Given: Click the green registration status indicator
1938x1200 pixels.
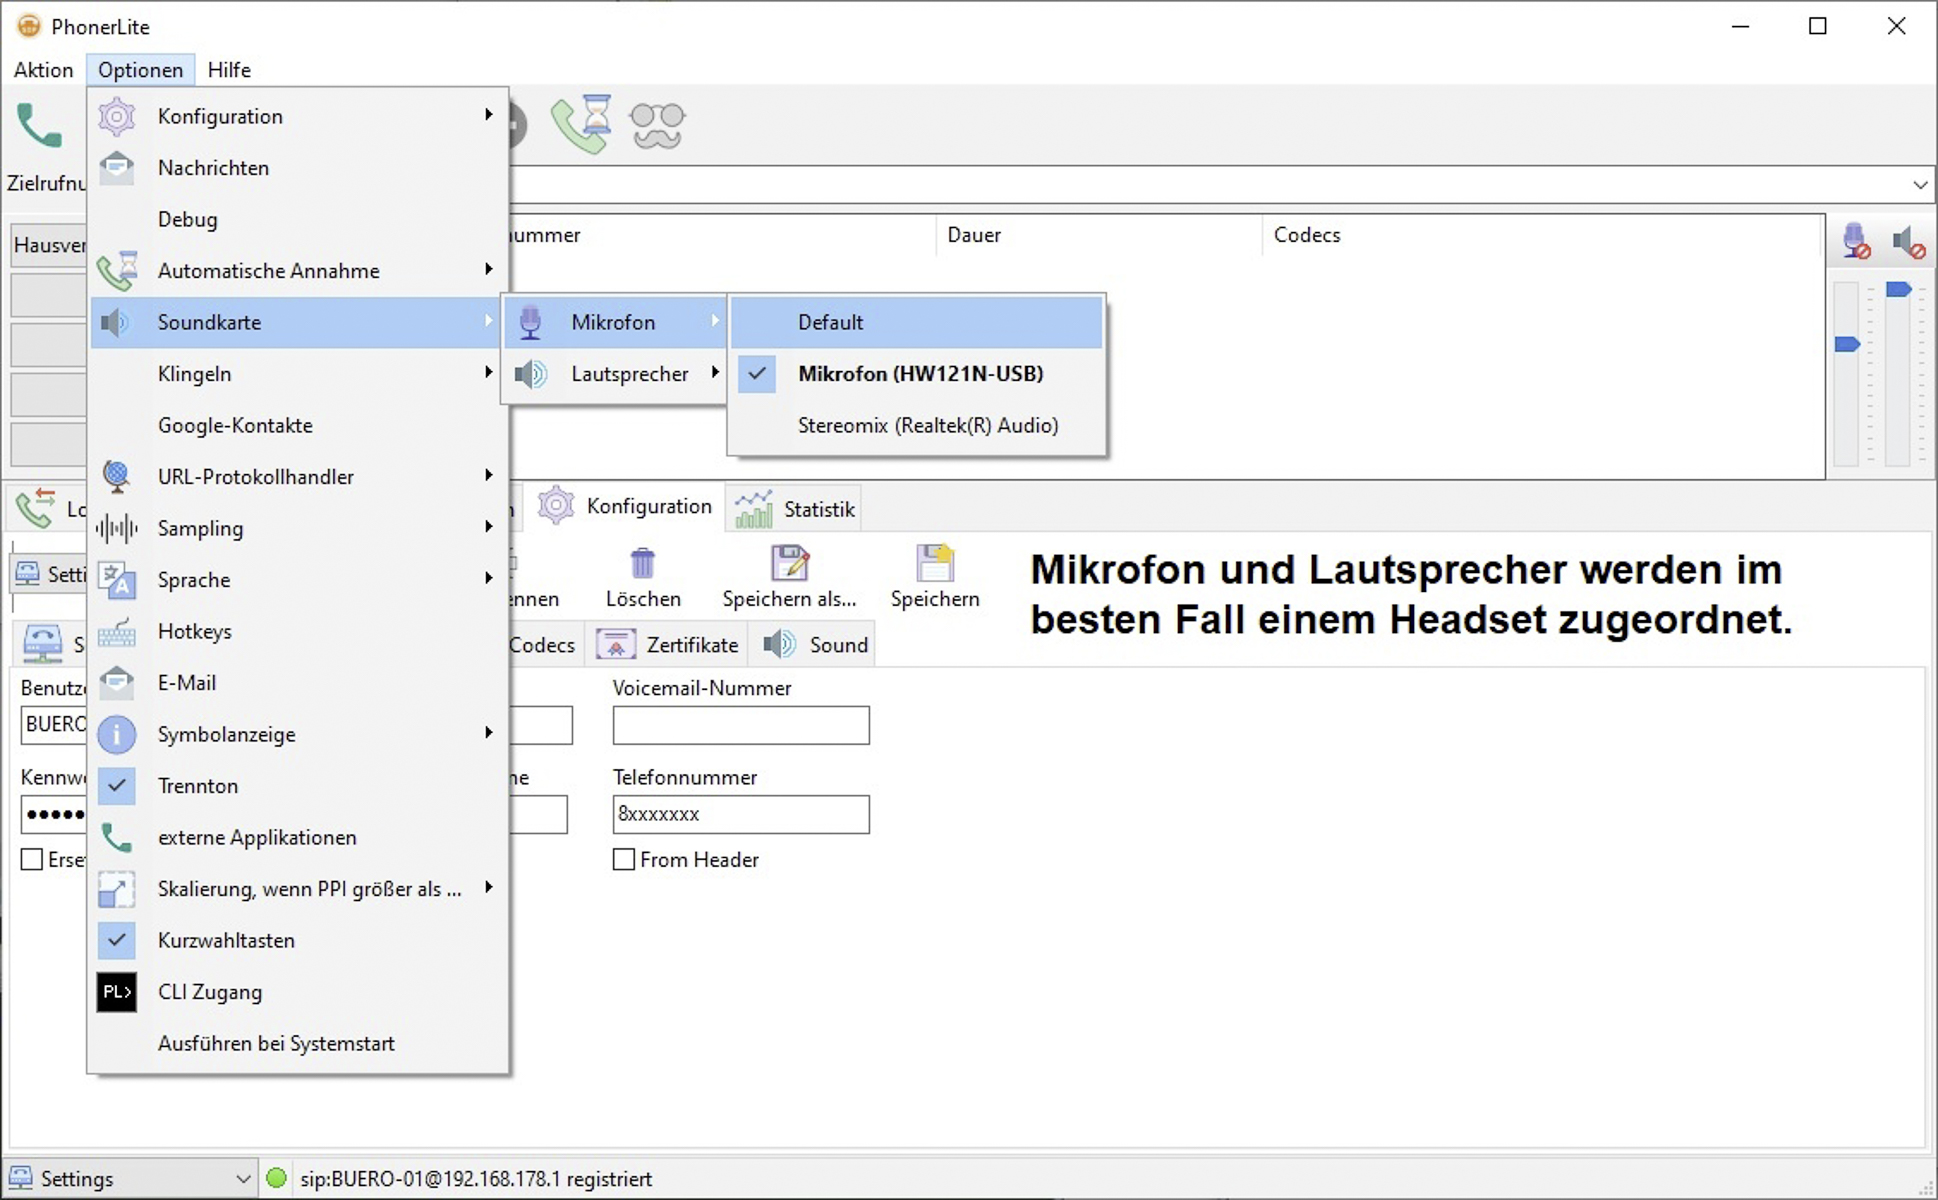Looking at the screenshot, I should [277, 1178].
